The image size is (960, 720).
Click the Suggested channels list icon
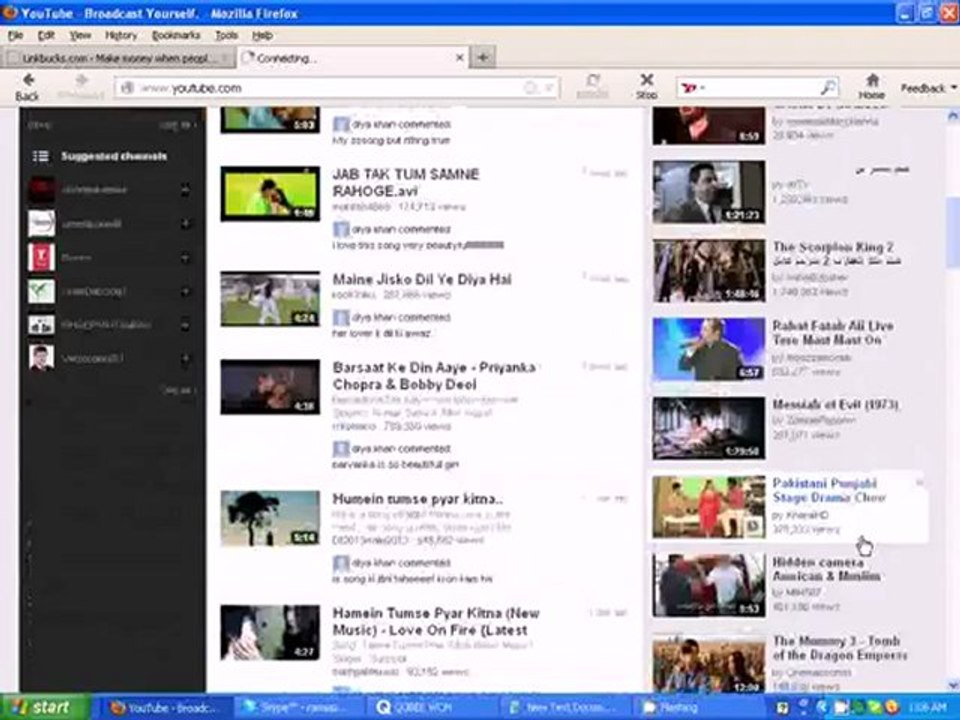point(40,156)
